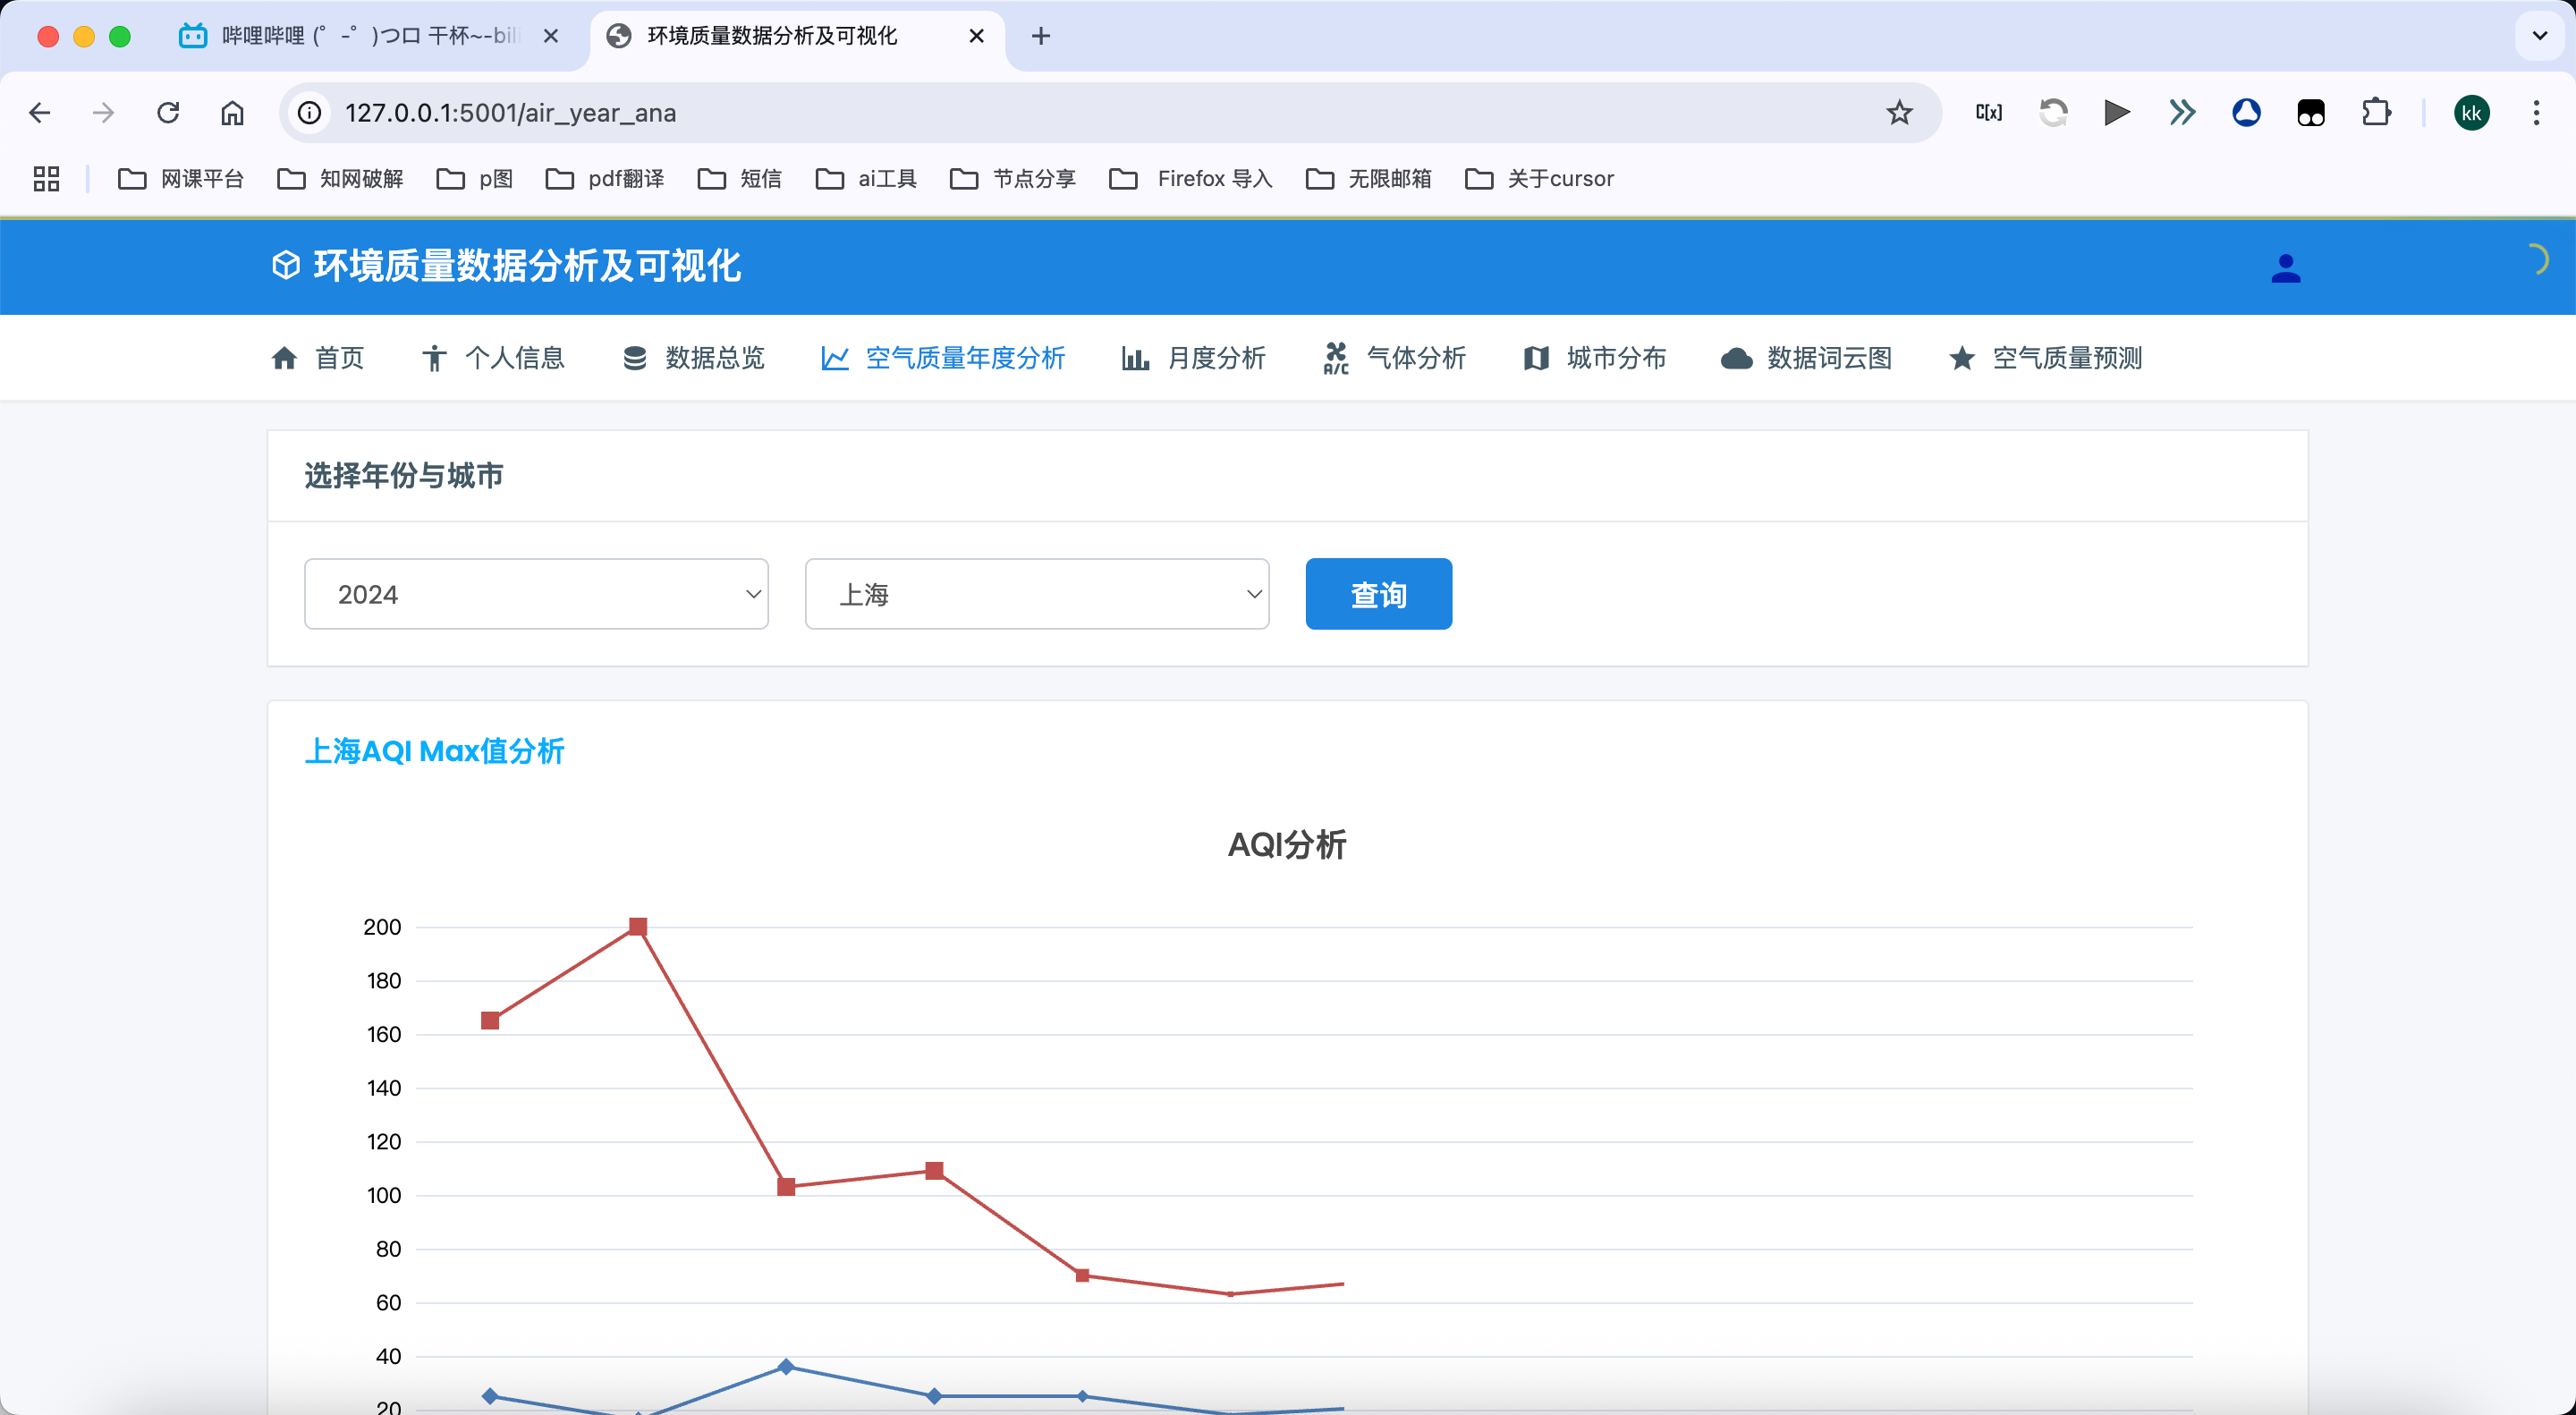Expand the tab search chevron in the tab strip
2576x1415 pixels.
coord(2539,36)
